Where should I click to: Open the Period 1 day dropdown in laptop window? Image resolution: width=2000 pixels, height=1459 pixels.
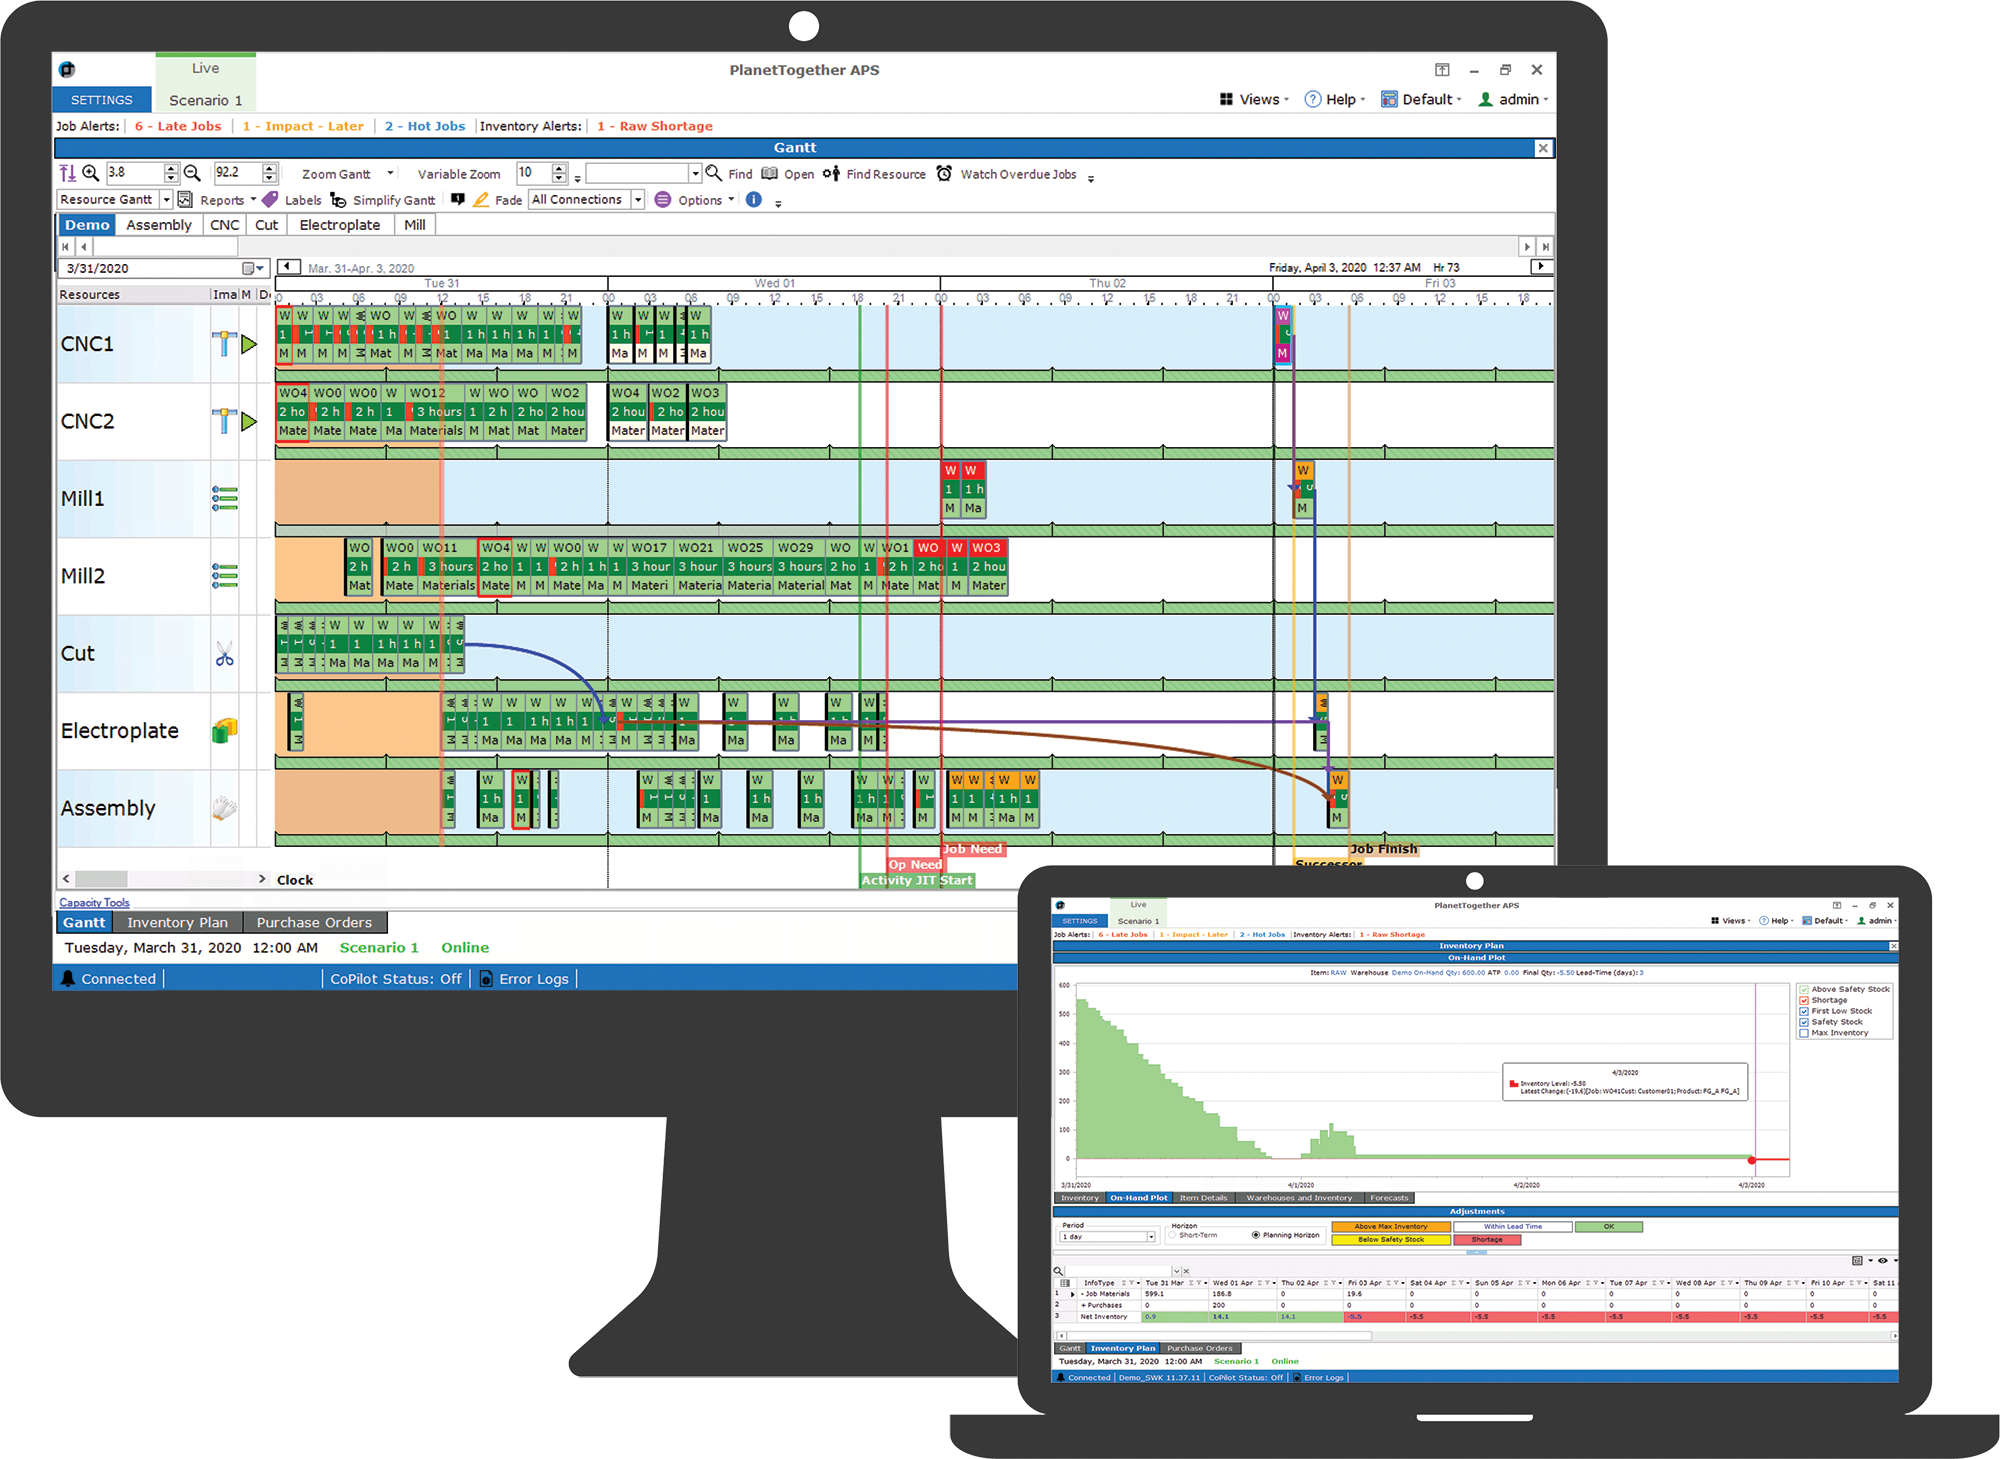pyautogui.click(x=1151, y=1237)
